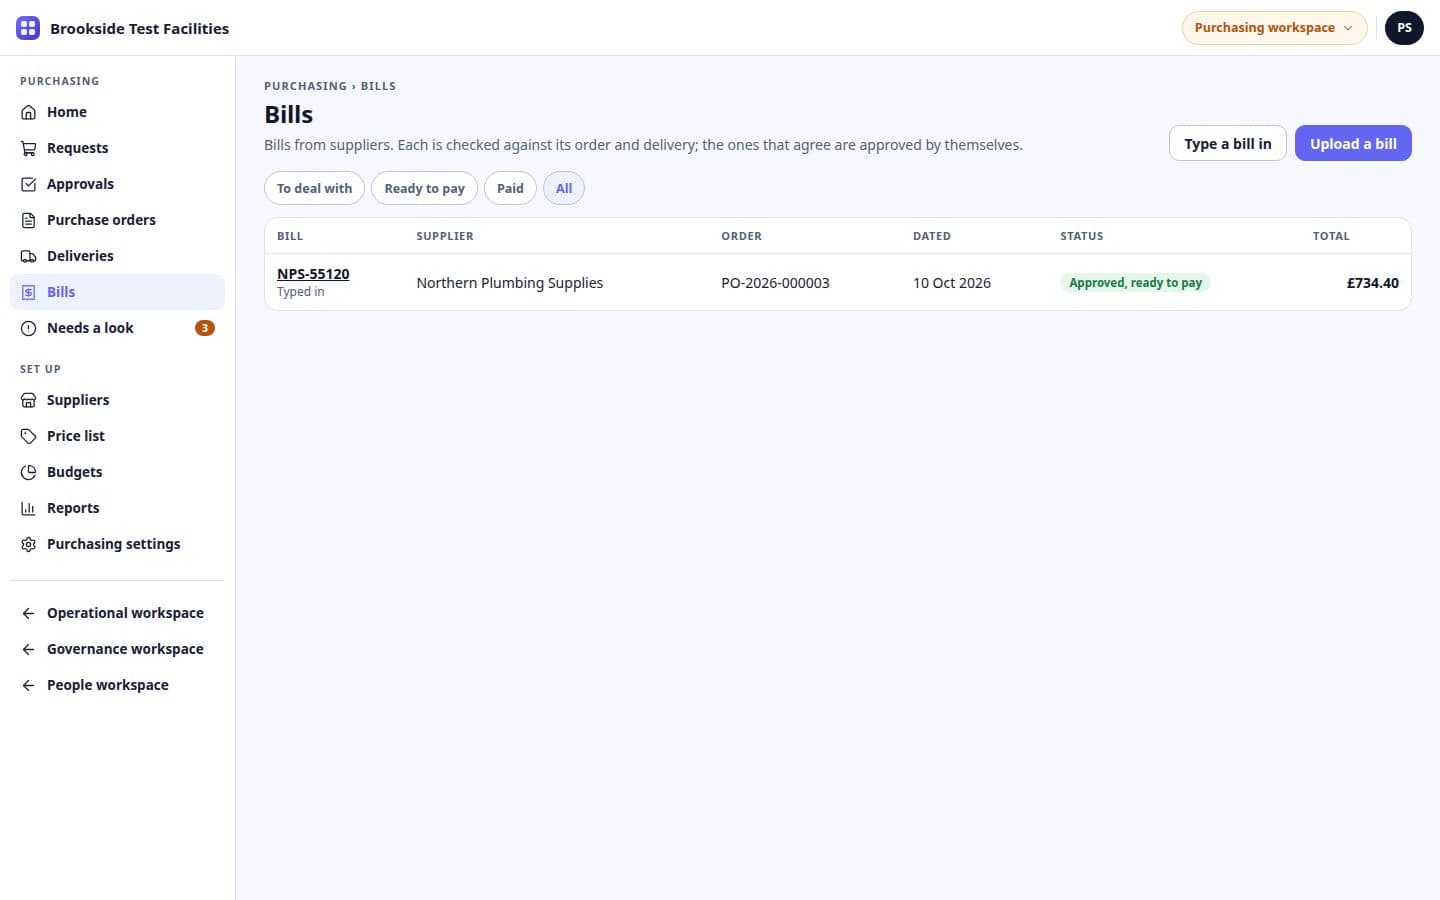
Task: Click the Needs a look alert icon
Action: coord(28,328)
